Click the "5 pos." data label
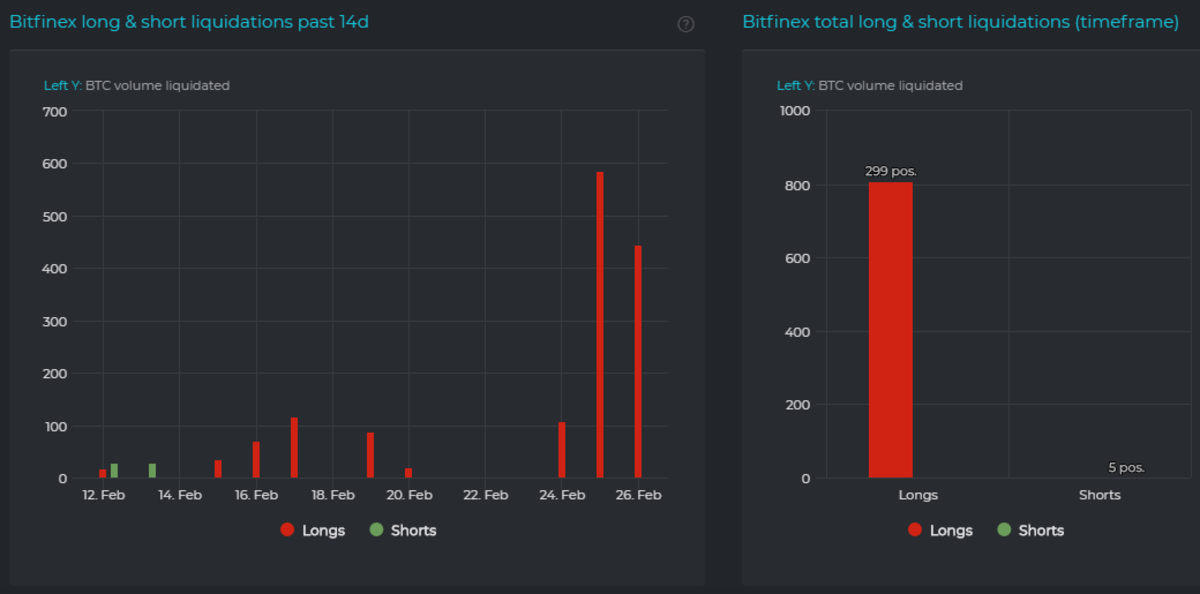The width and height of the screenshot is (1200, 594). (1126, 467)
